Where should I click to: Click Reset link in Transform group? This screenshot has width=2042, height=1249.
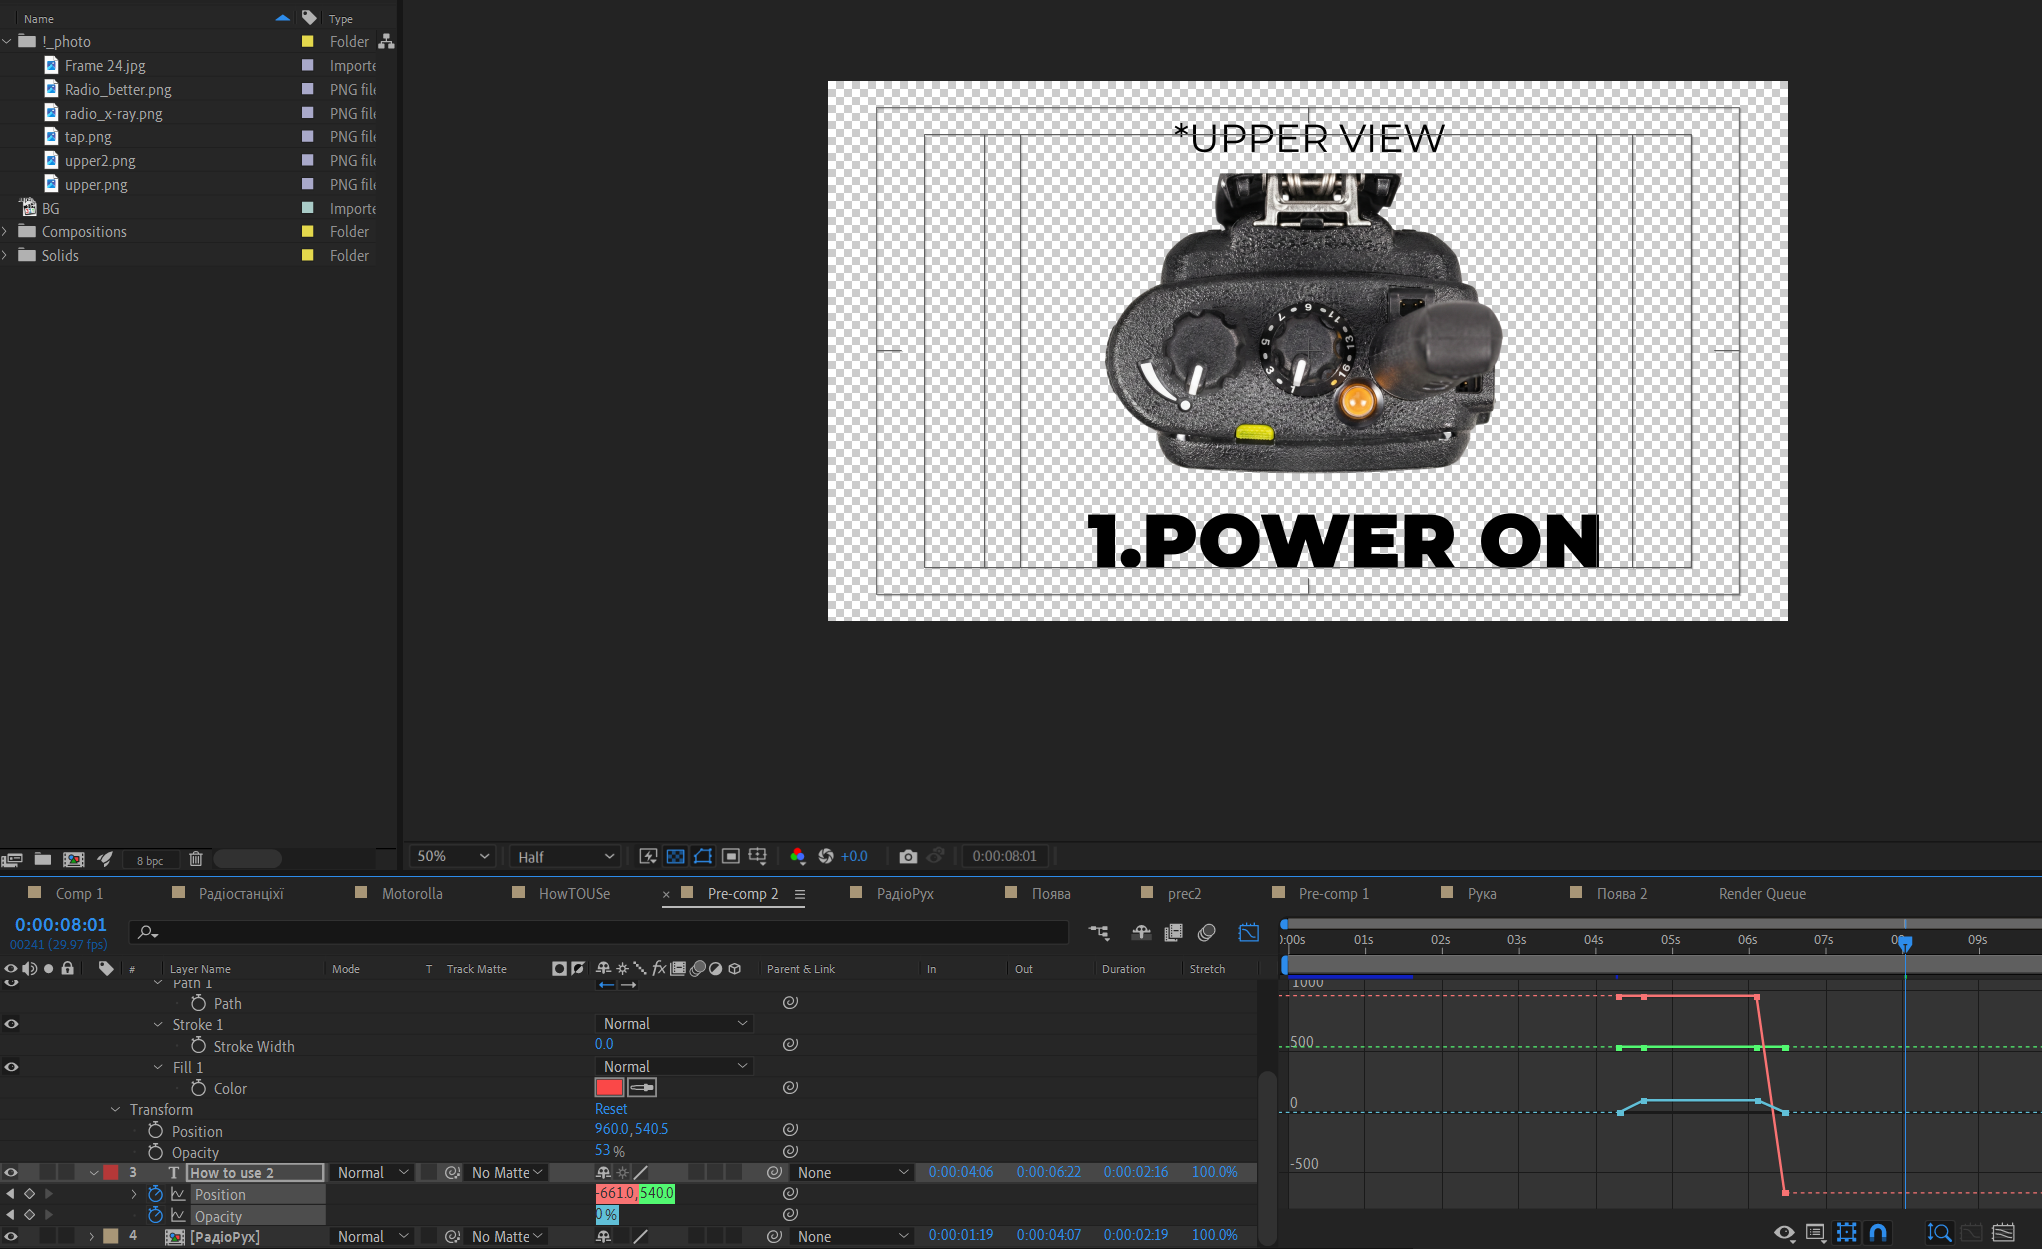pos(611,1109)
